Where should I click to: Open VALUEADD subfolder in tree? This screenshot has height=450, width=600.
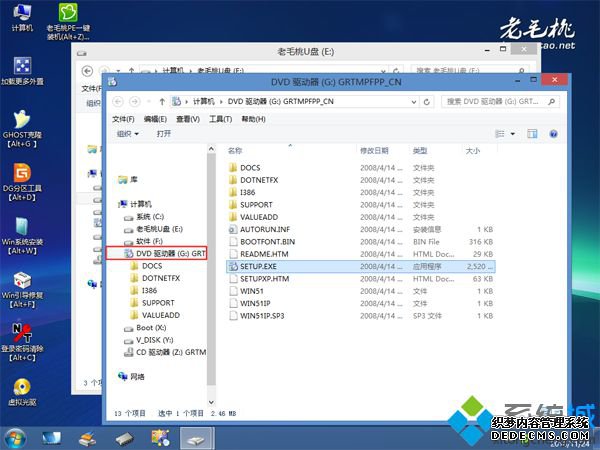click(x=155, y=315)
